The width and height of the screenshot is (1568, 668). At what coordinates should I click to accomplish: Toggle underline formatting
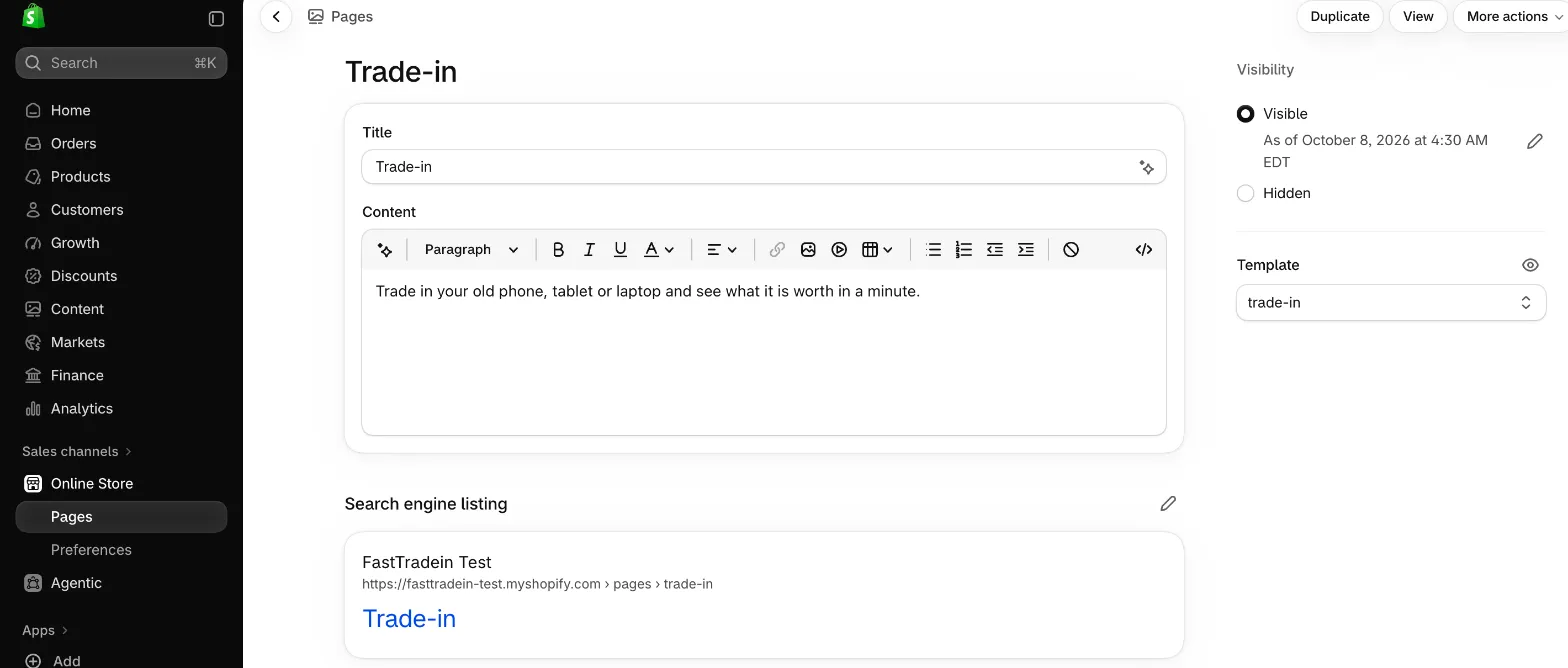coord(620,250)
